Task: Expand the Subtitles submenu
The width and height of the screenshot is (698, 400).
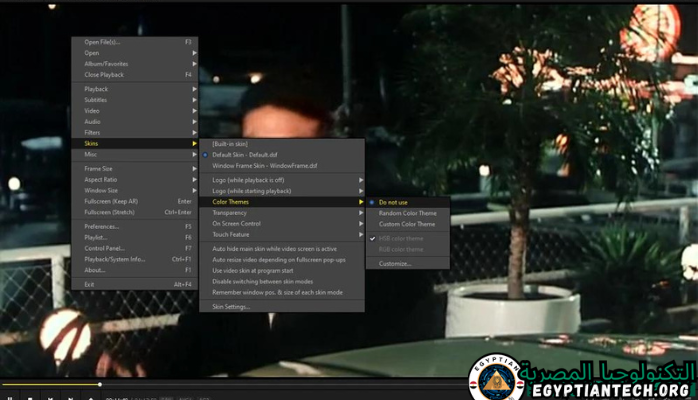Action: coord(97,100)
